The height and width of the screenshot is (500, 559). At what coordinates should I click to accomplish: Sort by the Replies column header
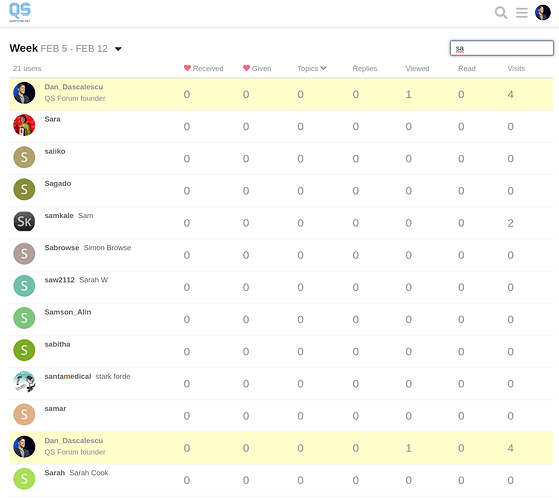pyautogui.click(x=365, y=68)
